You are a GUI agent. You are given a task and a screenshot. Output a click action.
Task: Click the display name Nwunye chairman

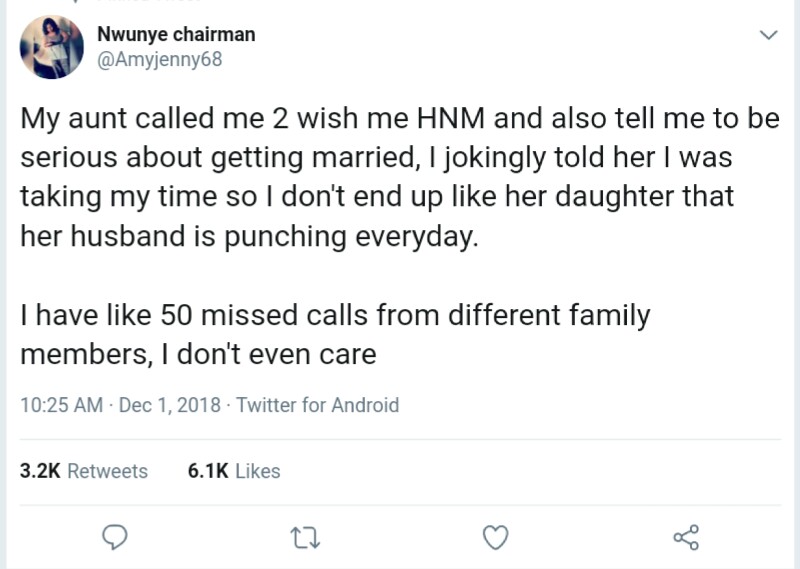pos(176,34)
